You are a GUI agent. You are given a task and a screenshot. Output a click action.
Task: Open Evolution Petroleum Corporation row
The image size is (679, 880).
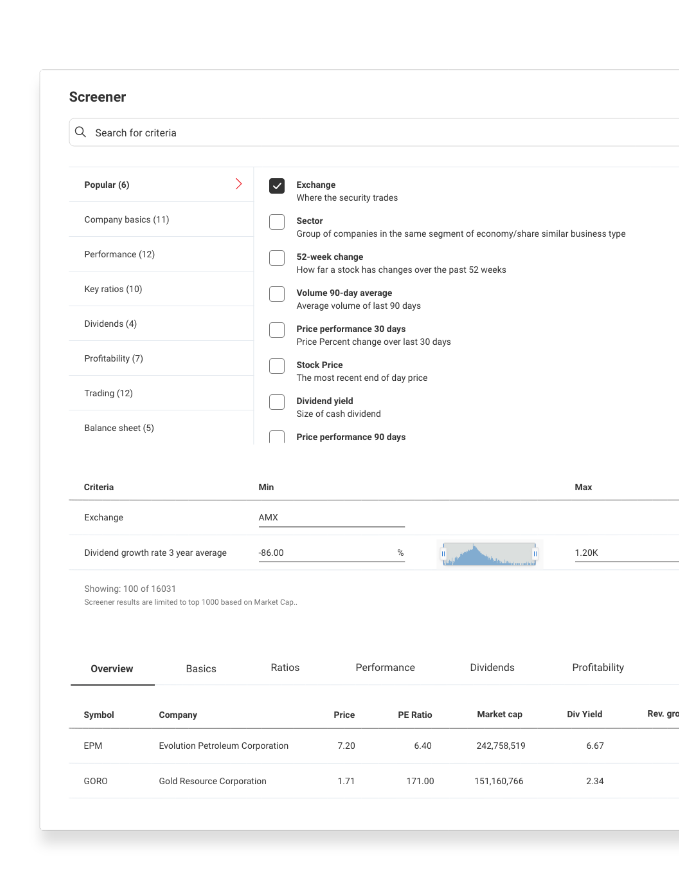(x=224, y=746)
